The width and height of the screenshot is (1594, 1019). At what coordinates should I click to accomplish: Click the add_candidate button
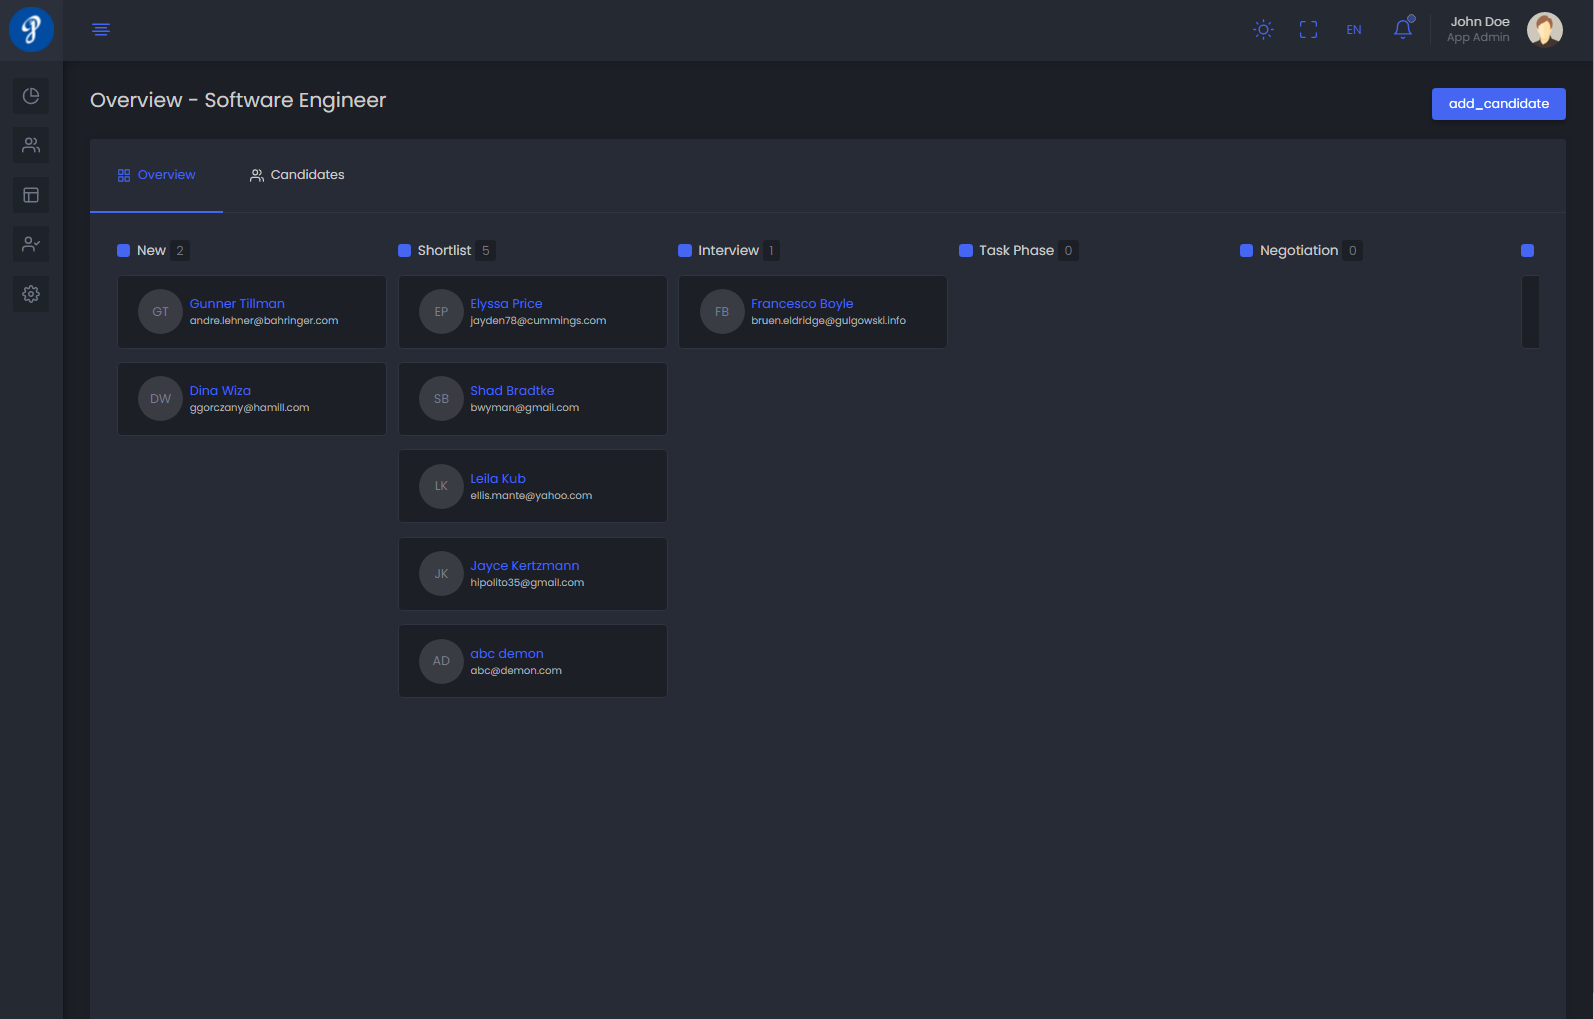click(x=1498, y=104)
